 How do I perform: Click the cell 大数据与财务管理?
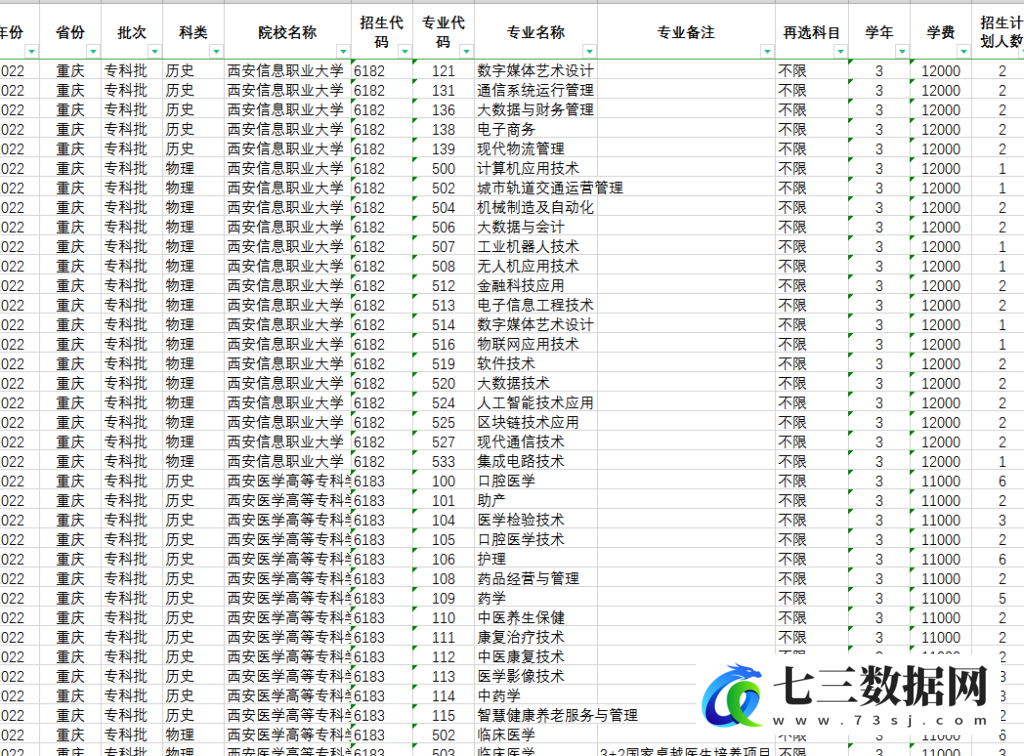(x=536, y=110)
